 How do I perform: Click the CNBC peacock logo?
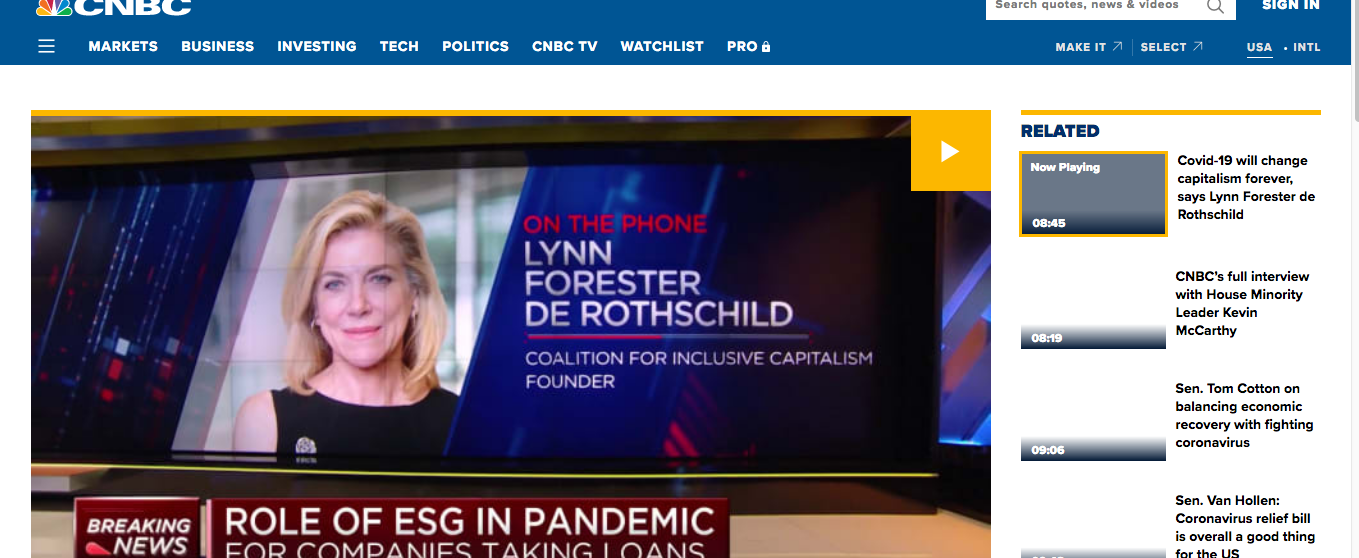click(x=112, y=7)
